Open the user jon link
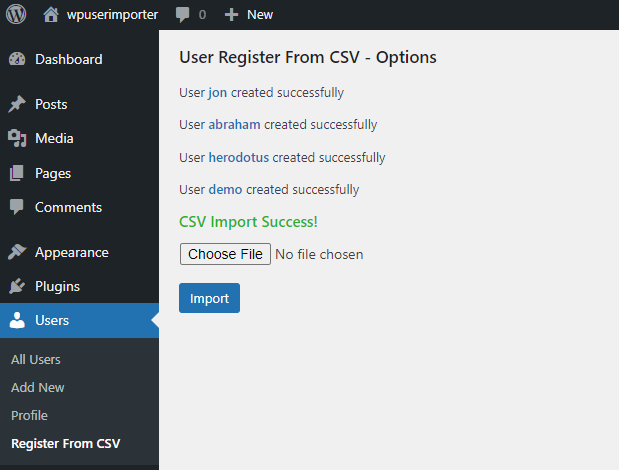The width and height of the screenshot is (619, 470). [x=218, y=93]
